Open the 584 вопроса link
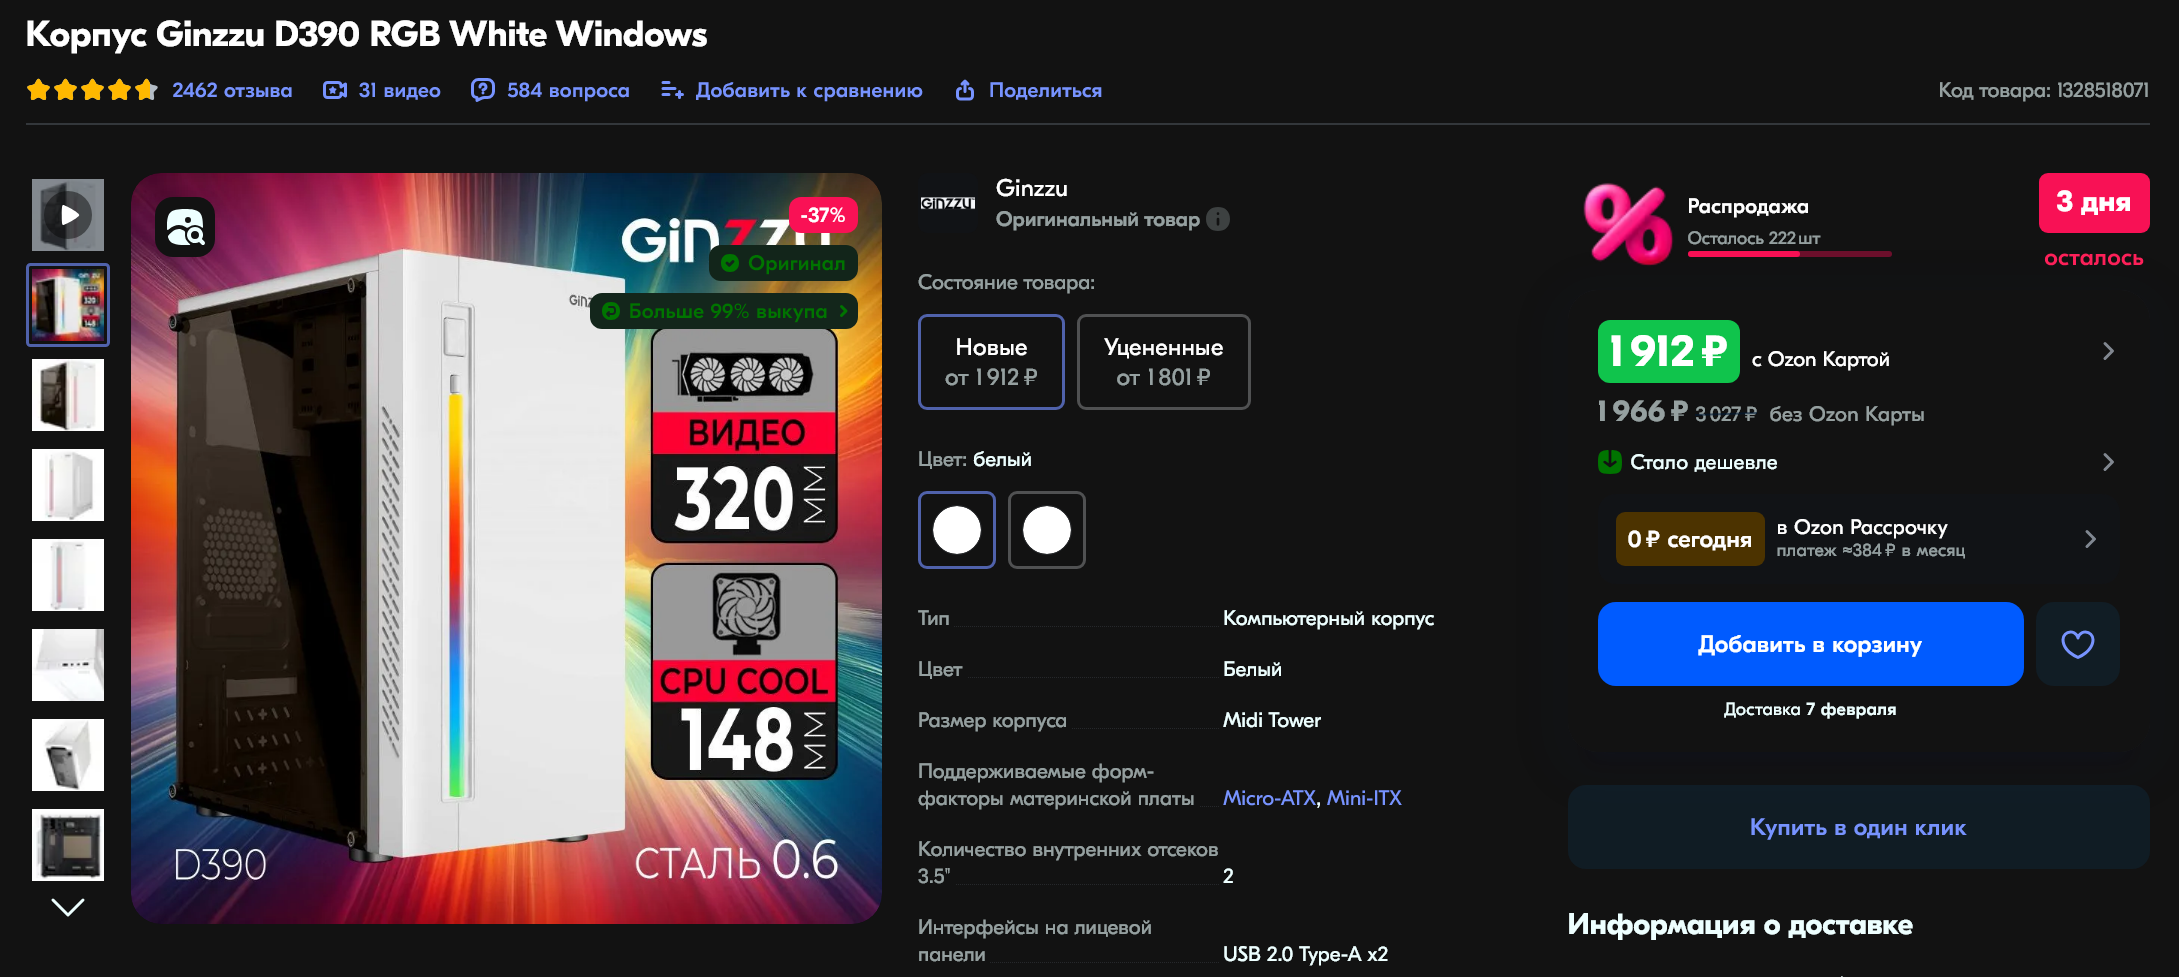This screenshot has height=977, width=2179. click(568, 90)
